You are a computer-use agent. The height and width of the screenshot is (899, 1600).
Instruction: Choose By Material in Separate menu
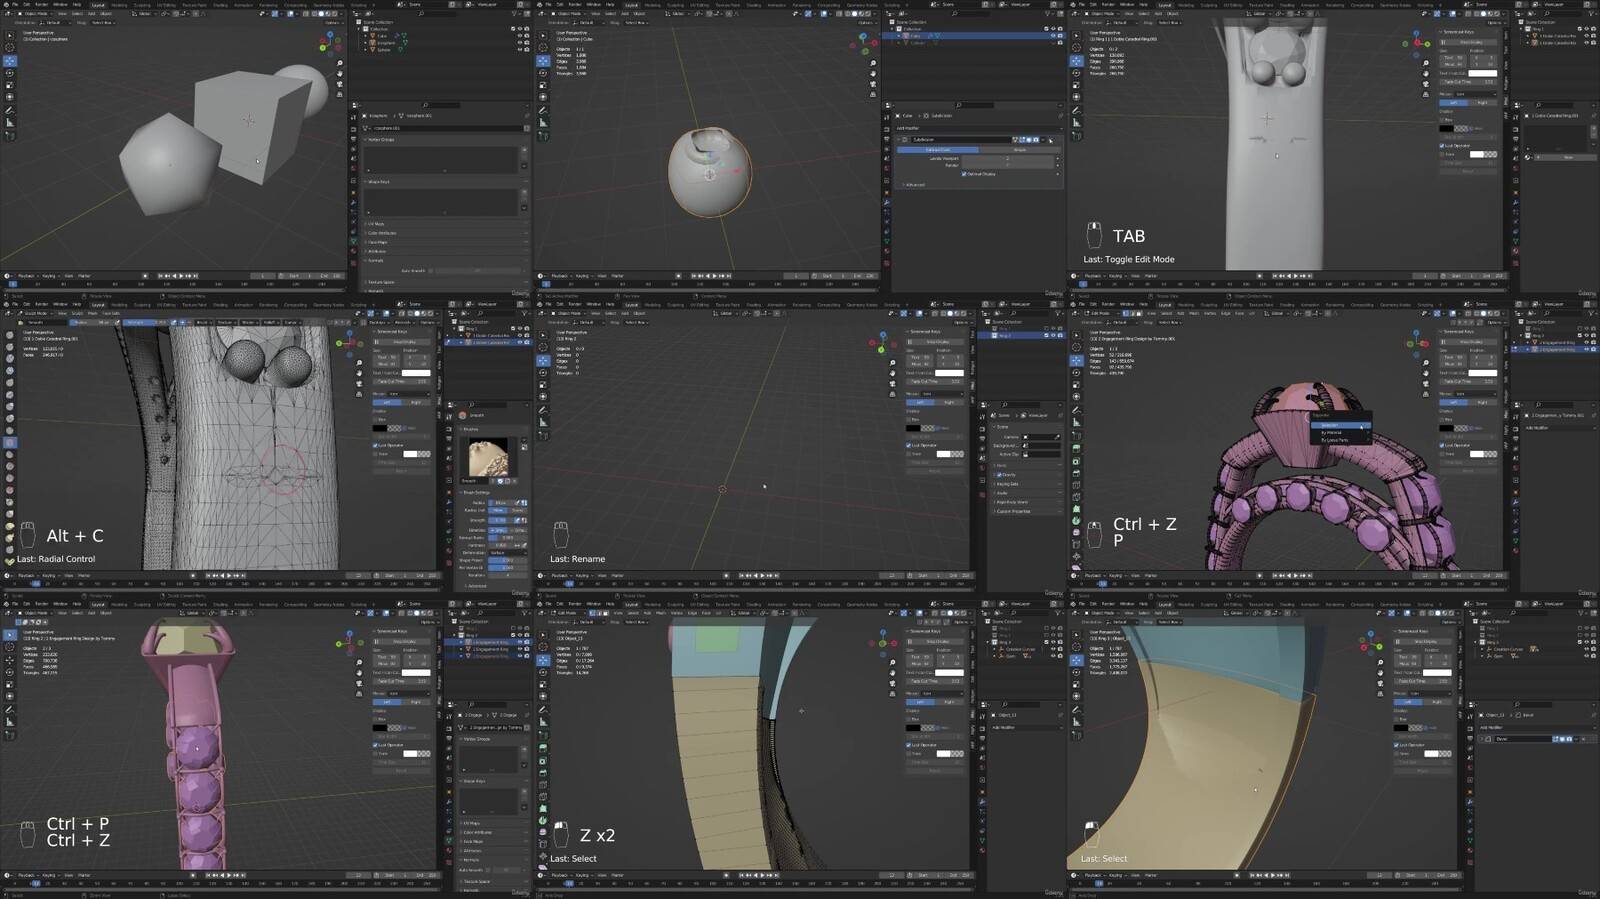pyautogui.click(x=1341, y=433)
